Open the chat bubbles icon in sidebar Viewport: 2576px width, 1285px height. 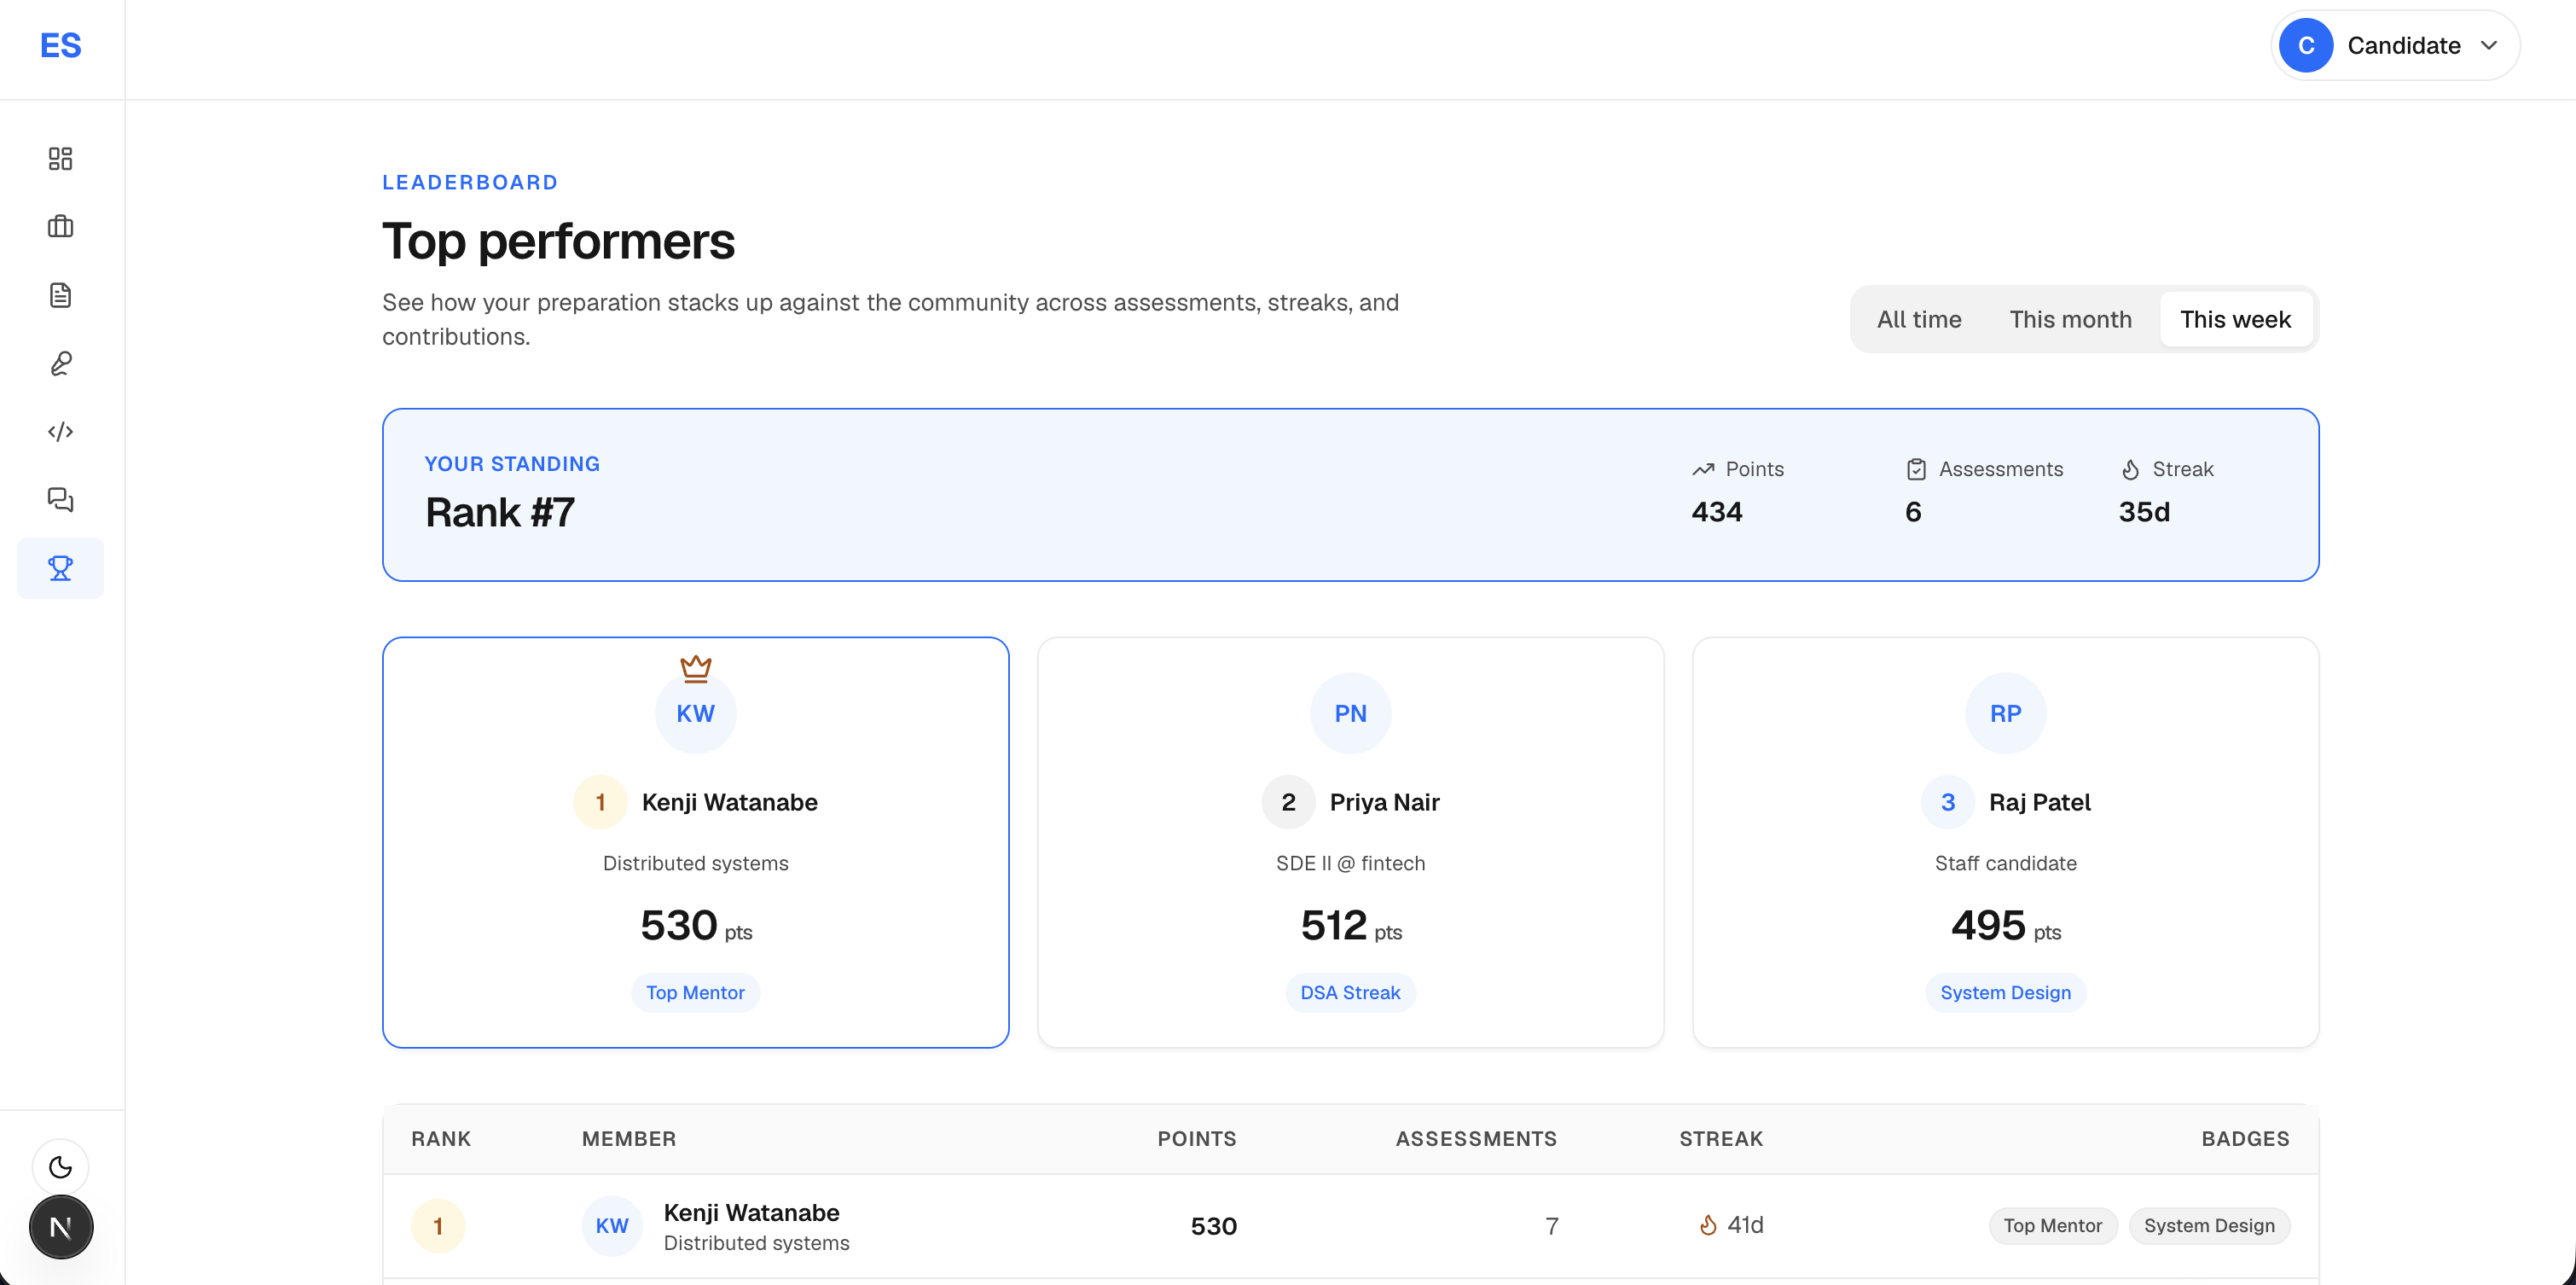(x=60, y=499)
